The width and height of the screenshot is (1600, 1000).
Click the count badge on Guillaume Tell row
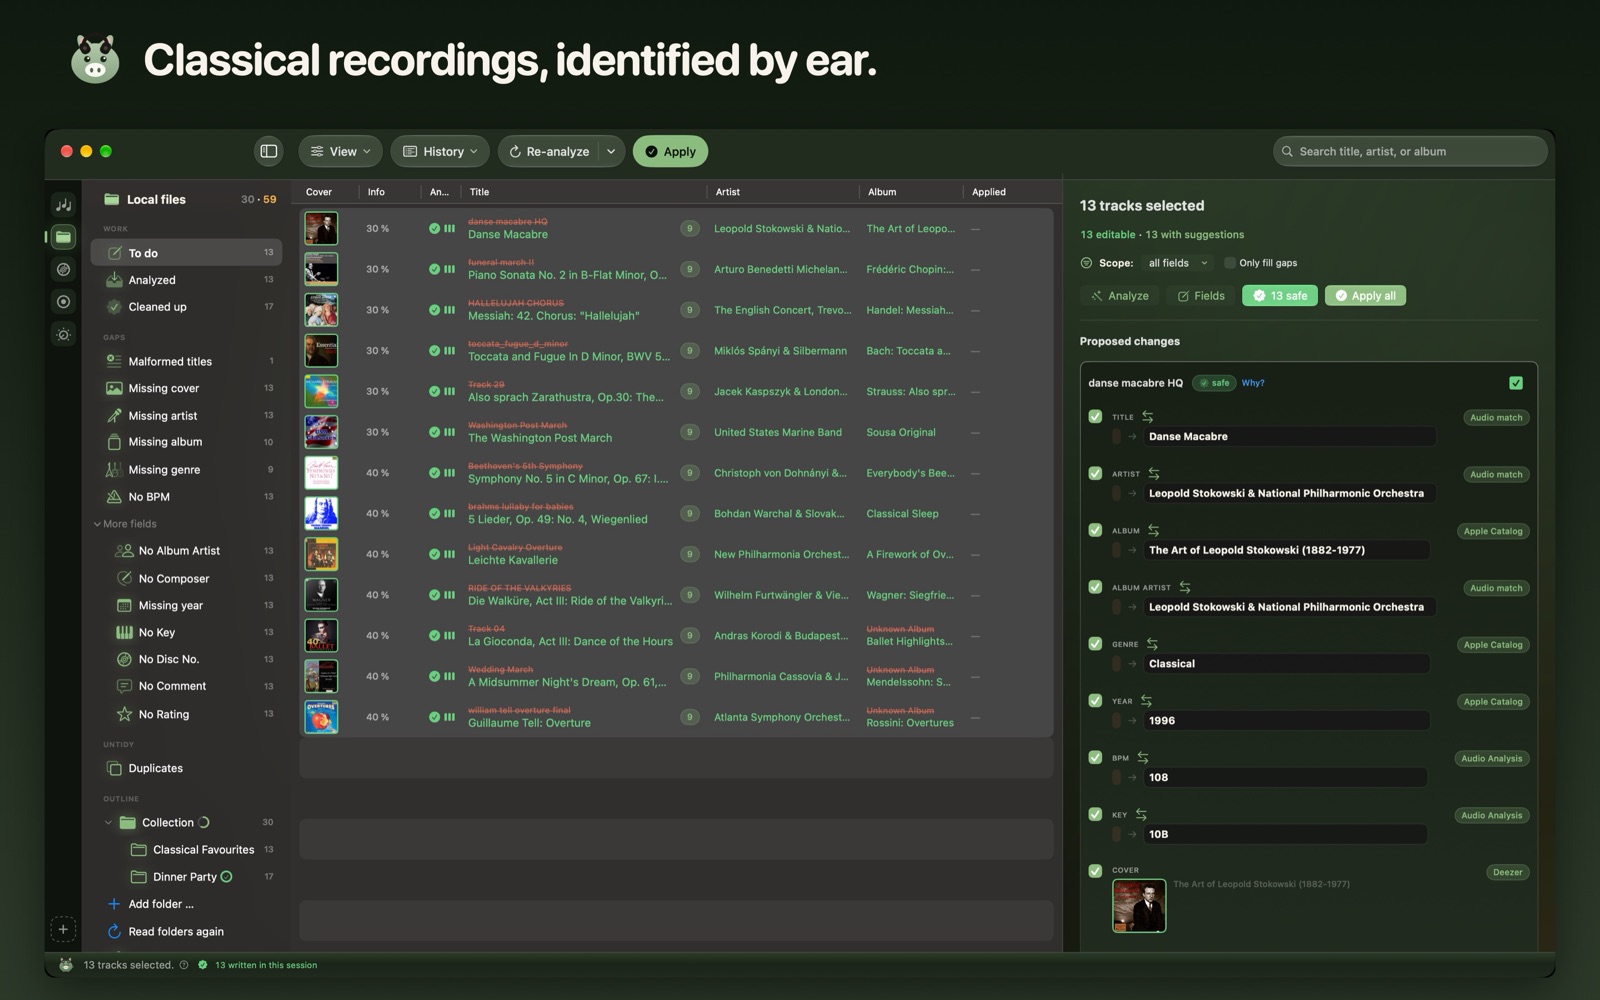689,717
